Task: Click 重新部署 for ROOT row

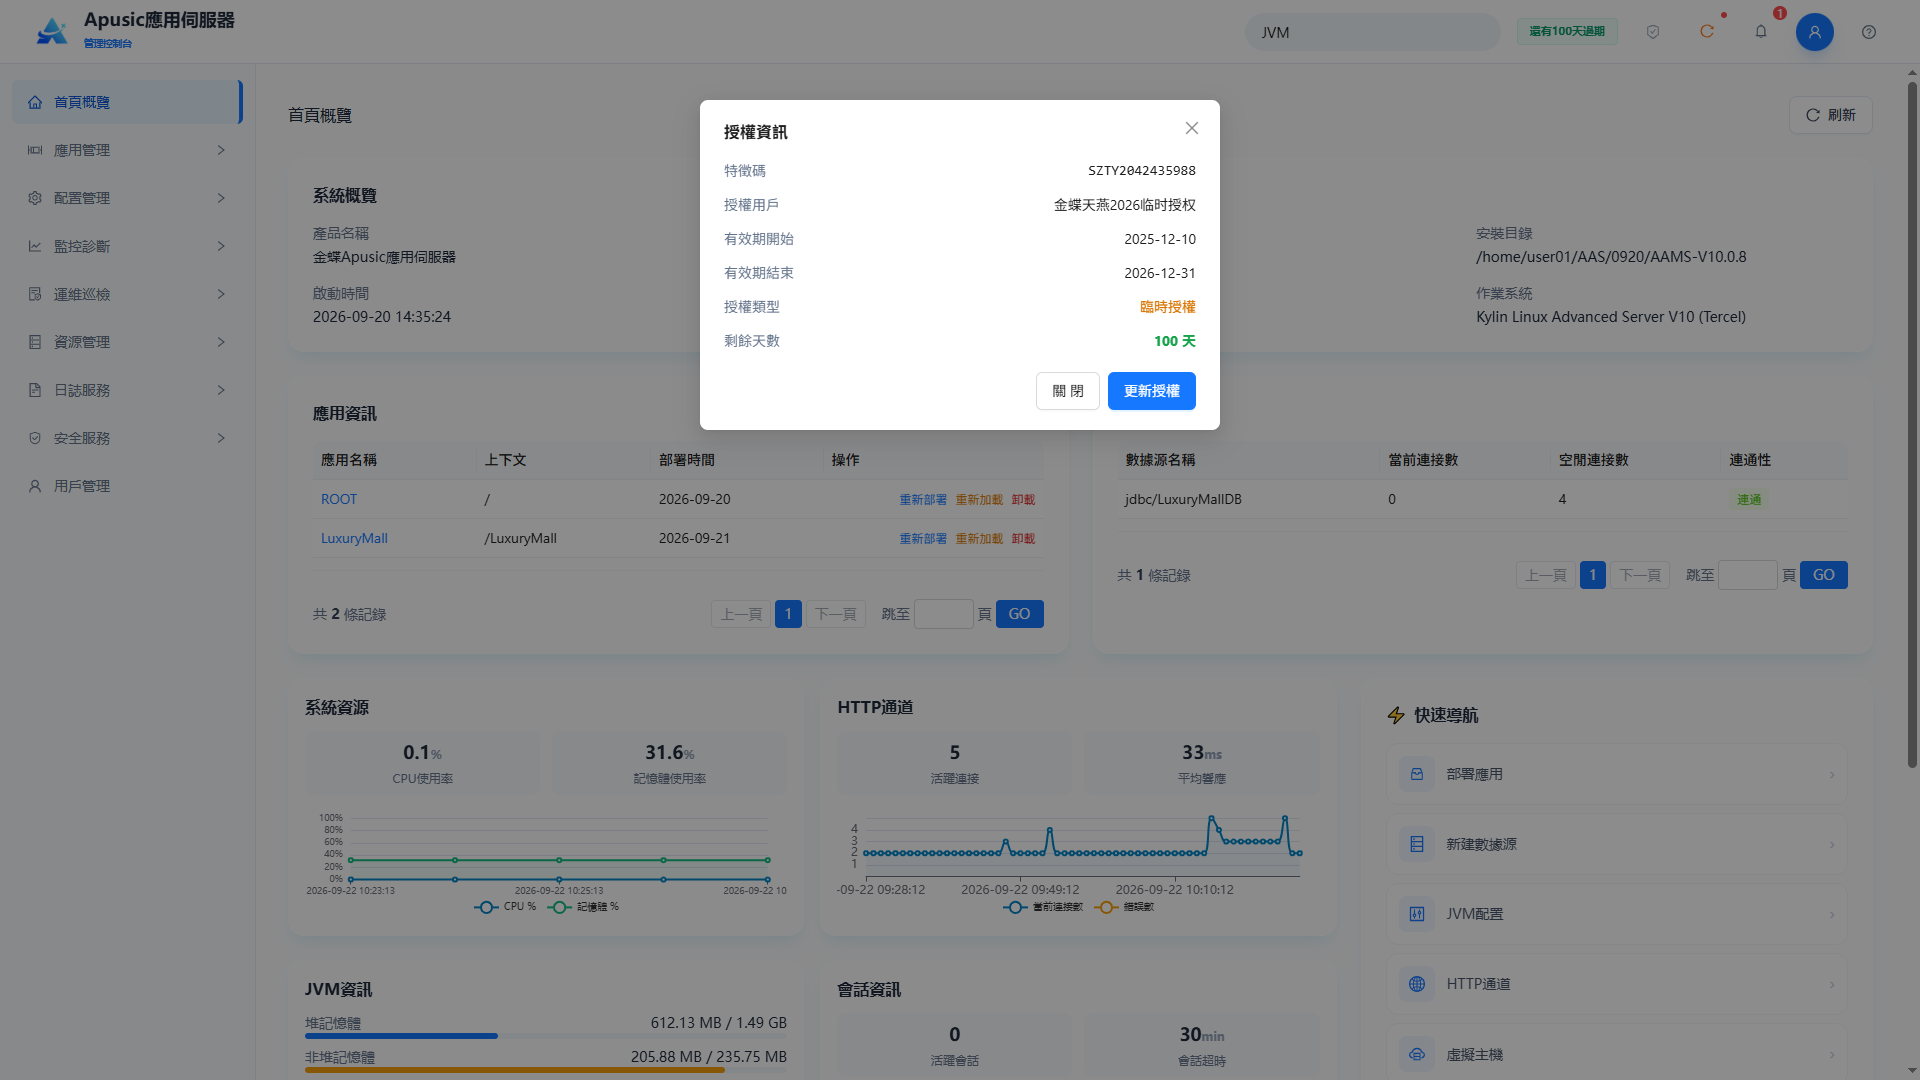Action: pos(923,500)
